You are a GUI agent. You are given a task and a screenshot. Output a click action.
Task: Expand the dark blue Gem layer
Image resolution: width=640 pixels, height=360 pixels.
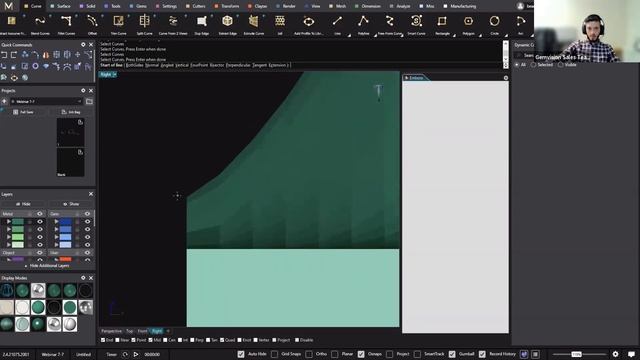tap(56, 221)
